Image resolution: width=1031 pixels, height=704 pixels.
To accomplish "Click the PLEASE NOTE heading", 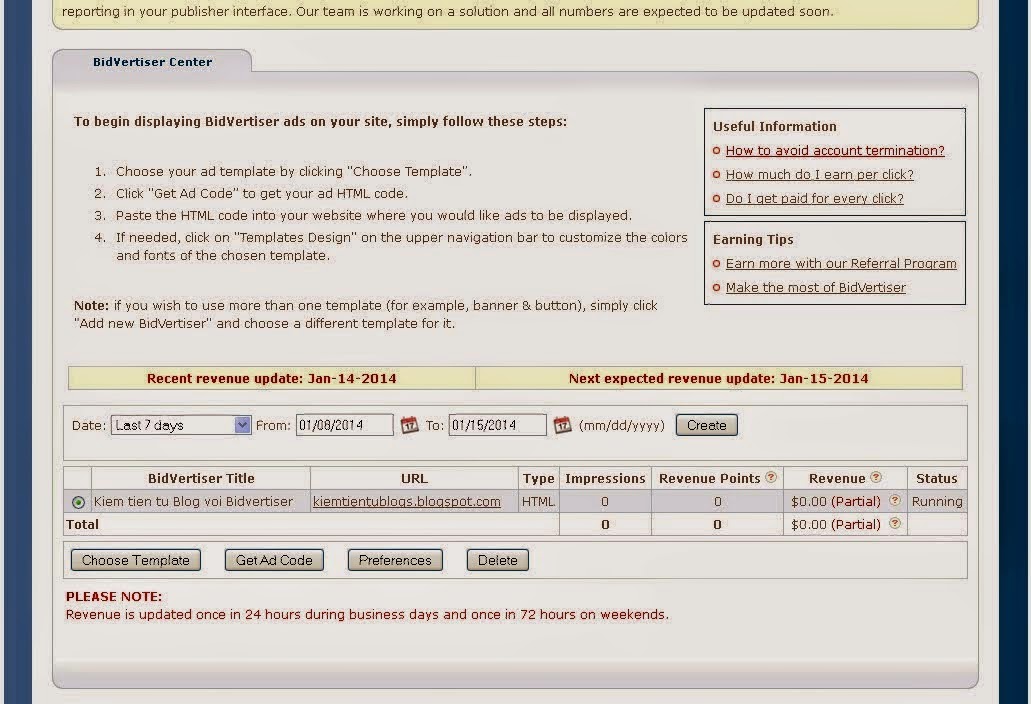I will click(x=114, y=597).
